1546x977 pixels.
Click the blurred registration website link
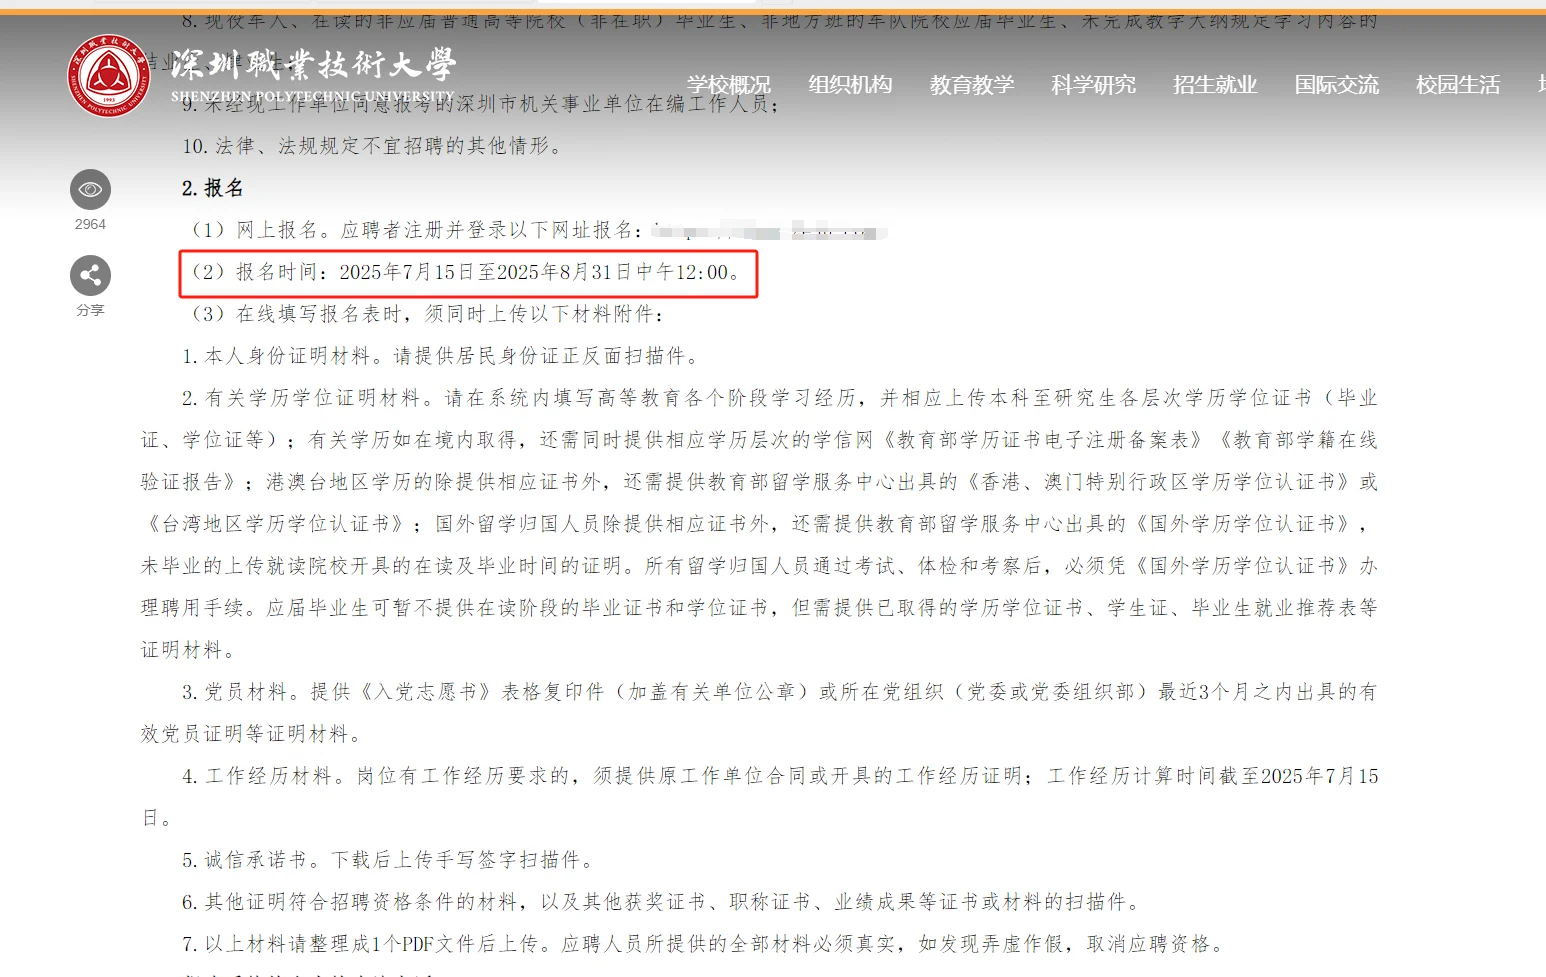tap(767, 231)
